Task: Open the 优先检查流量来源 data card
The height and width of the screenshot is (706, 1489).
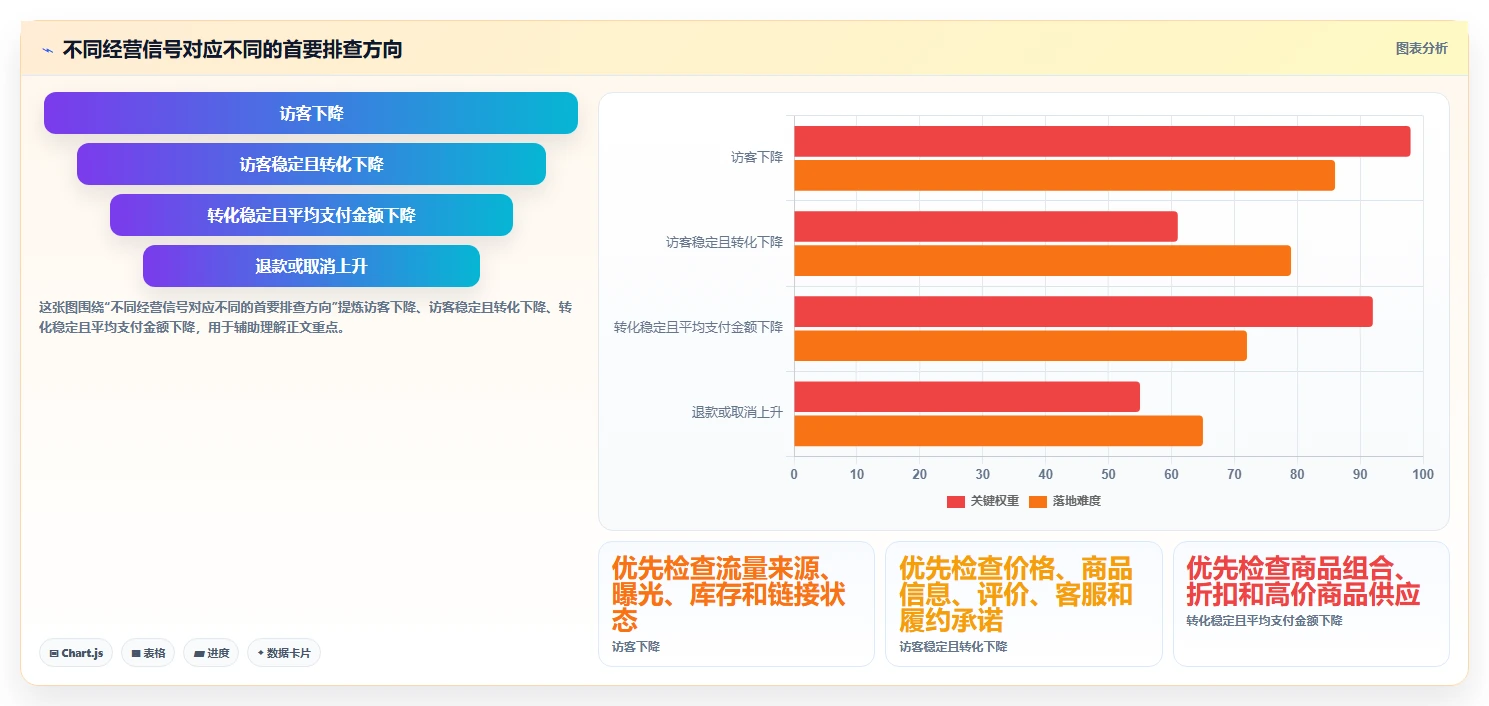Action: coord(736,604)
